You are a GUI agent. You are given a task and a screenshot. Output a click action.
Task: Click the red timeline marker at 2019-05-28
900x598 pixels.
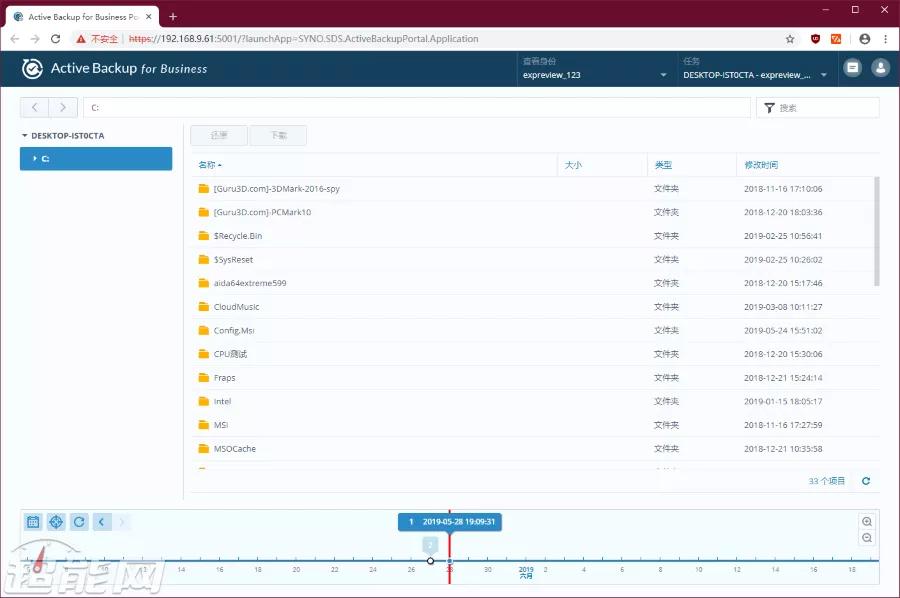point(449,560)
